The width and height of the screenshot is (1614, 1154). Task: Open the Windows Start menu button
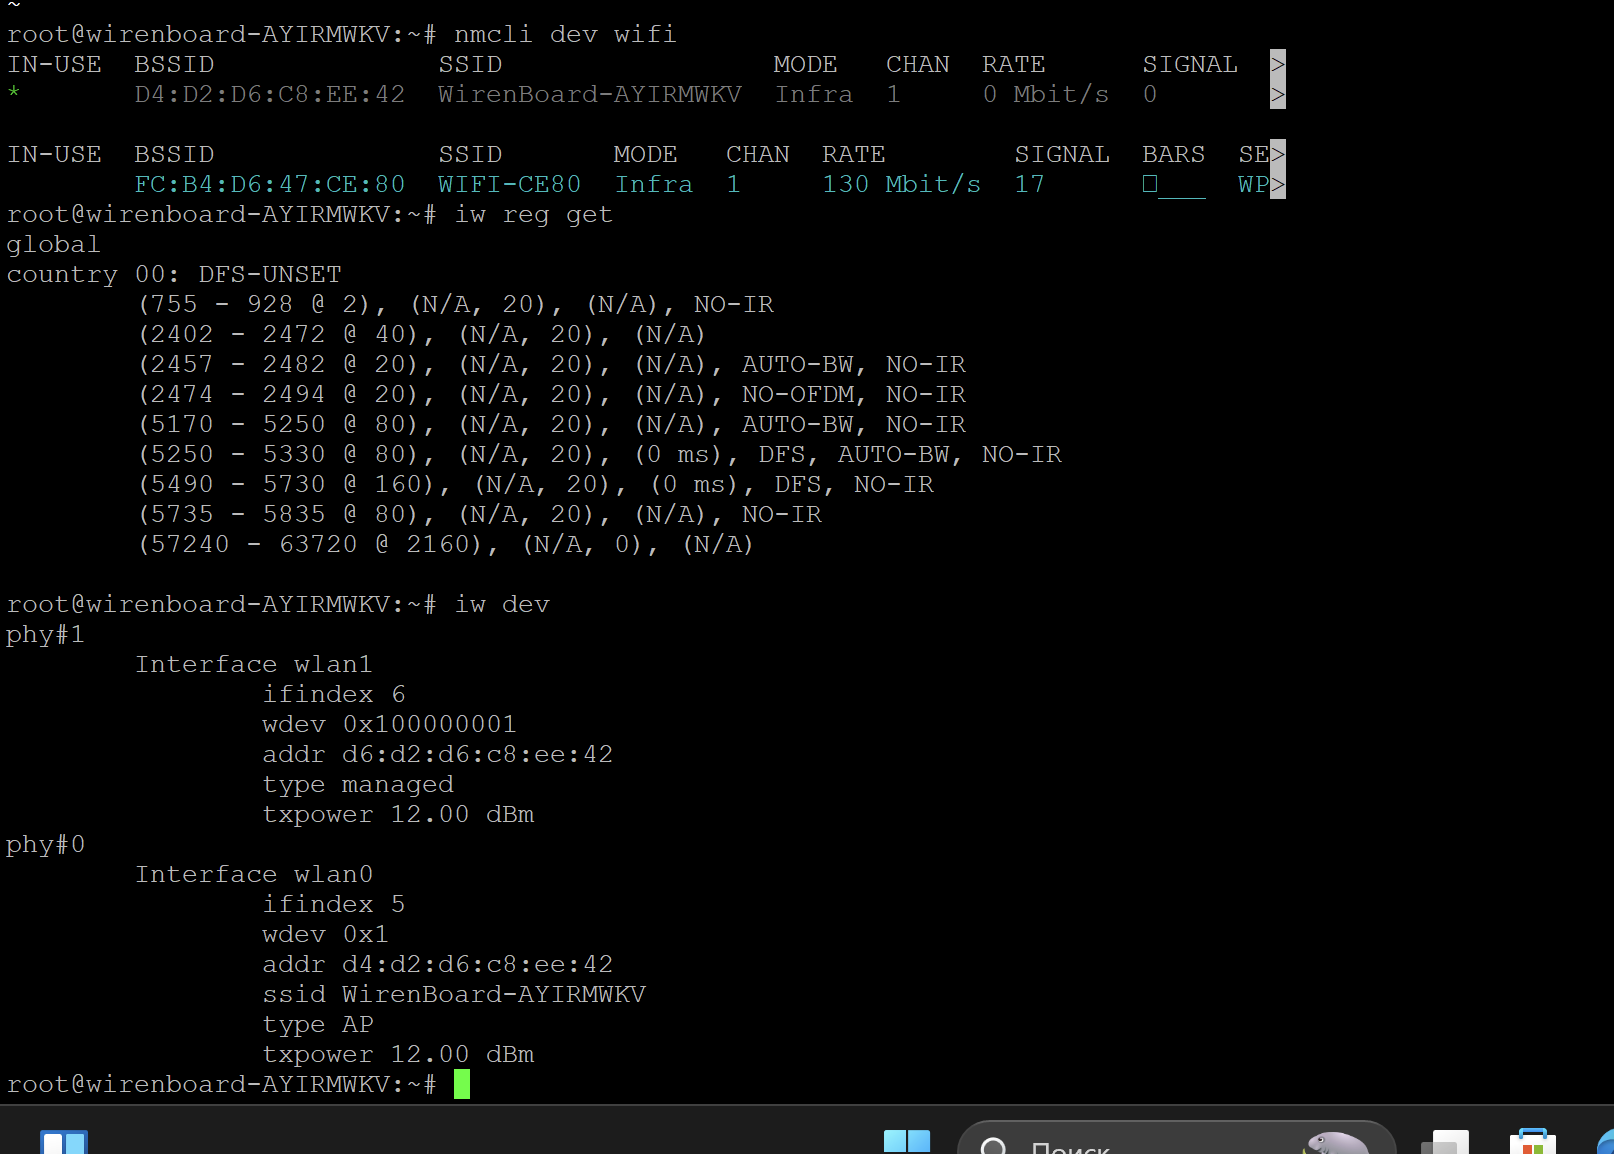[x=907, y=1141]
